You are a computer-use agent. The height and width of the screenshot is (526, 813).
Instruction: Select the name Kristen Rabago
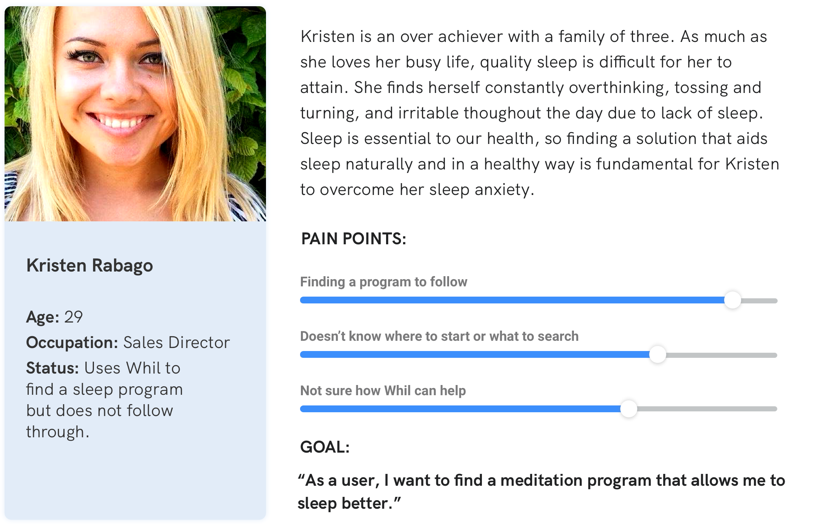click(90, 266)
